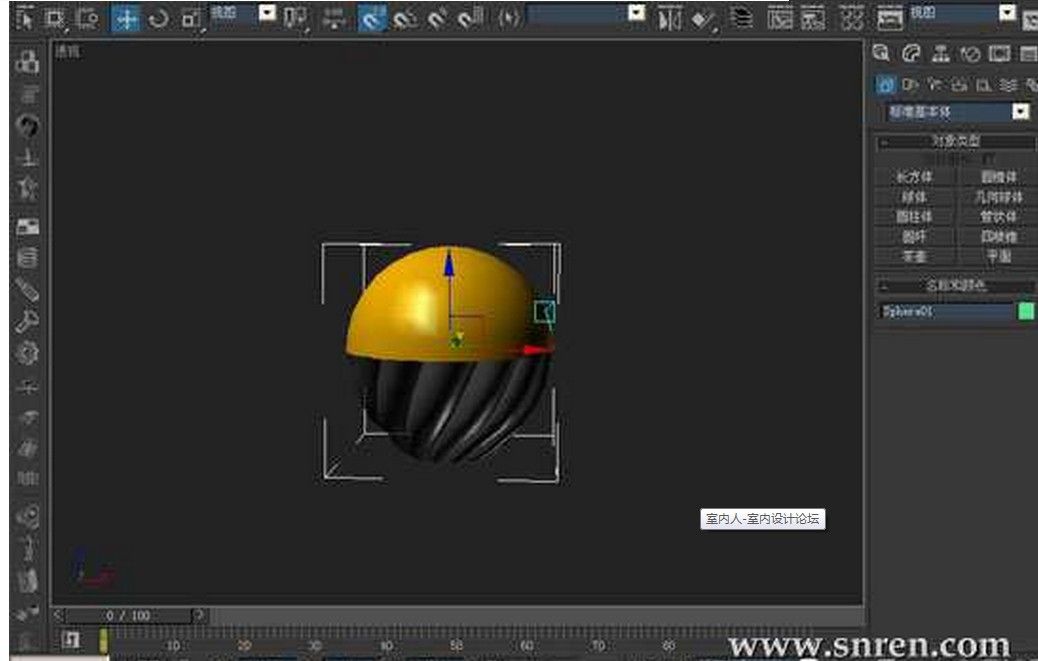Choose the rectangular selection region tool

click(x=56, y=19)
